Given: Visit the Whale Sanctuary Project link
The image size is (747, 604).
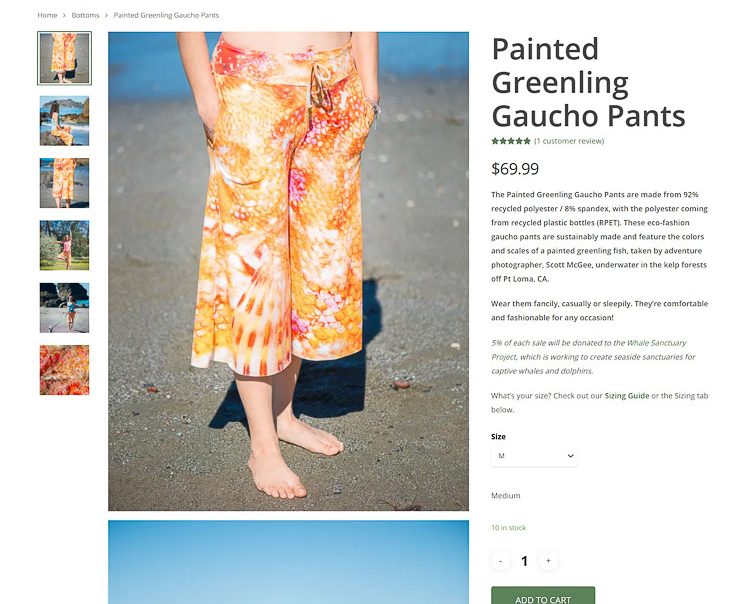Looking at the screenshot, I should click(x=656, y=342).
